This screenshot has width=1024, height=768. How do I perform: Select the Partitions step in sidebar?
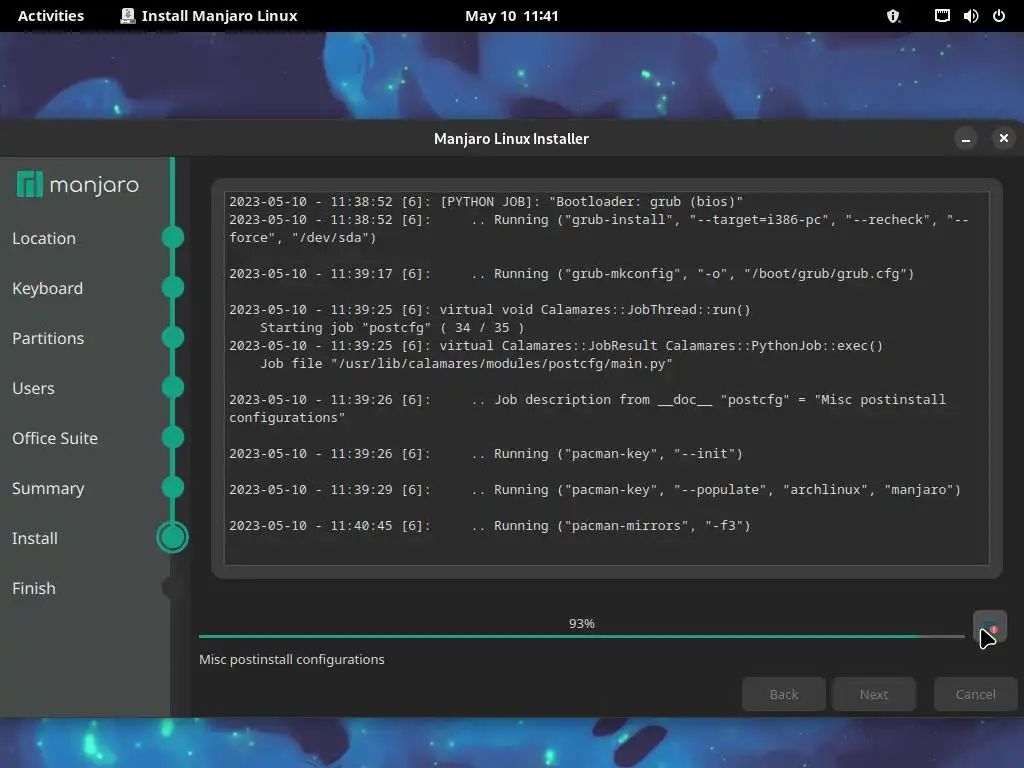48,338
